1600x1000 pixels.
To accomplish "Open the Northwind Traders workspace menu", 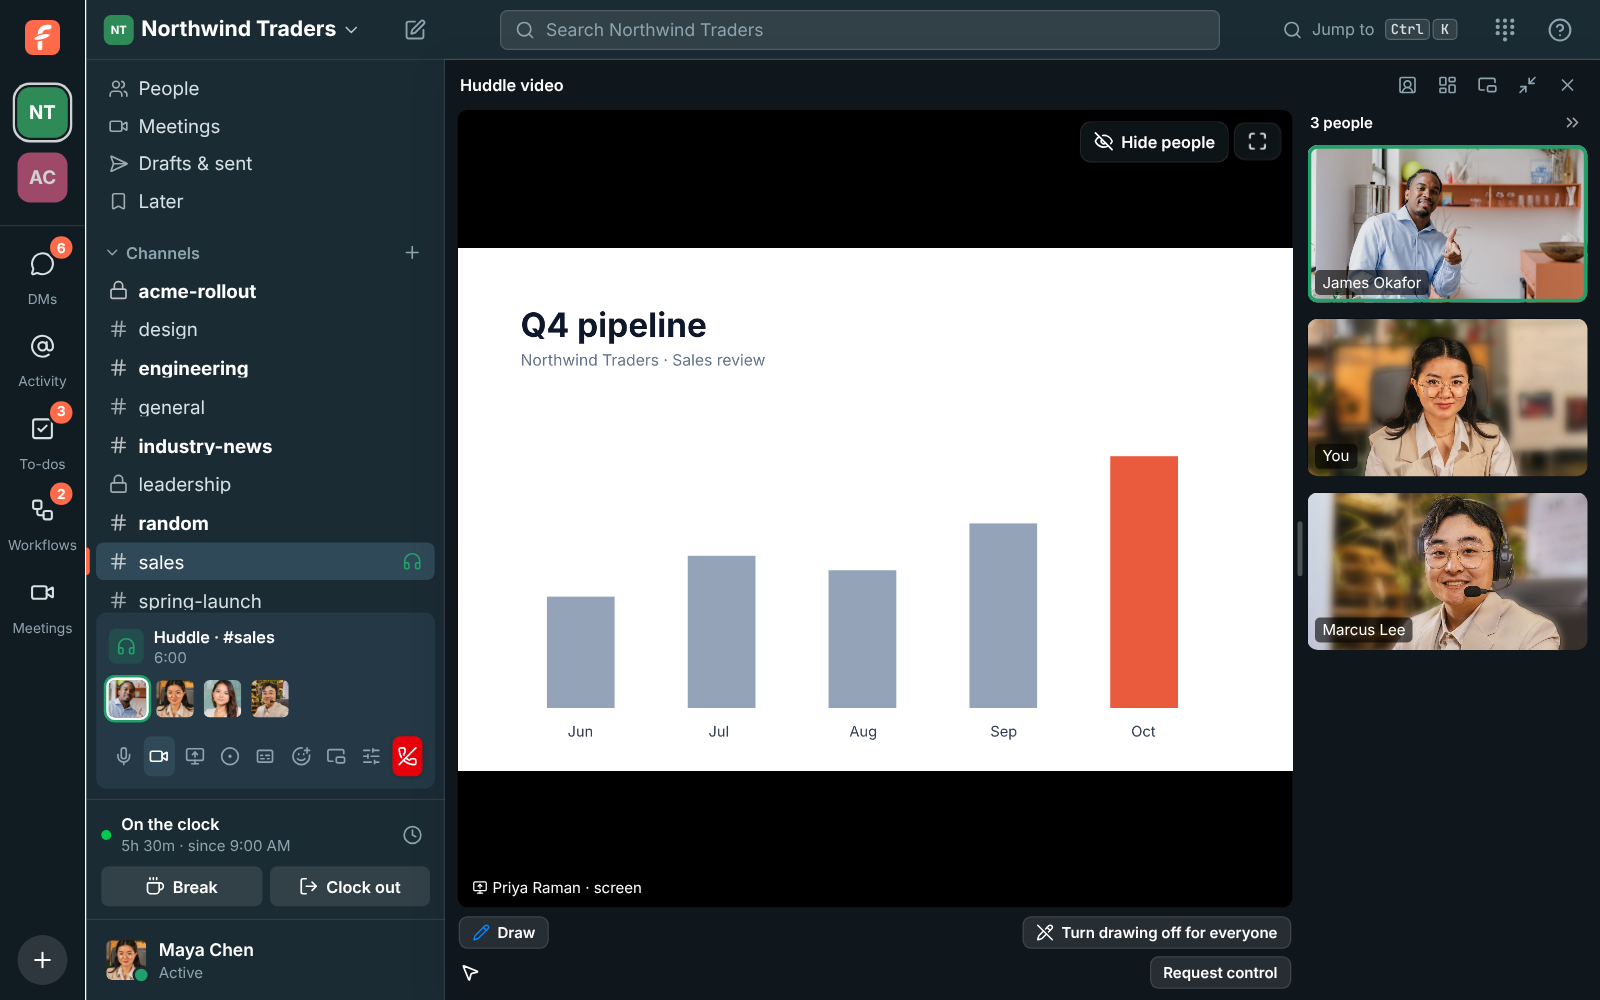I will 231,29.
